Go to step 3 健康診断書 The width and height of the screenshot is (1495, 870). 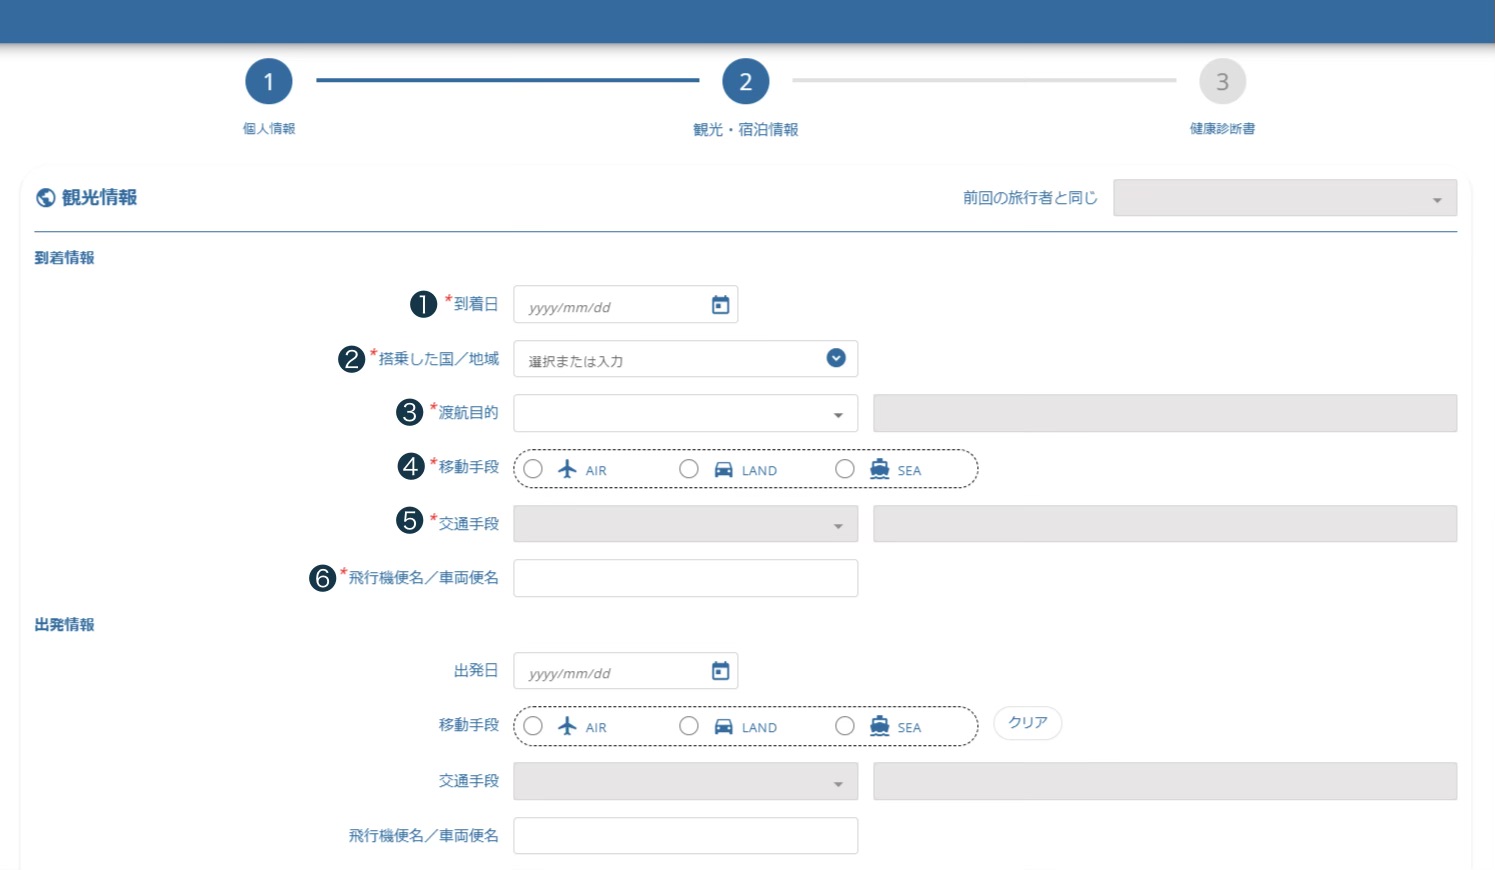point(1222,82)
